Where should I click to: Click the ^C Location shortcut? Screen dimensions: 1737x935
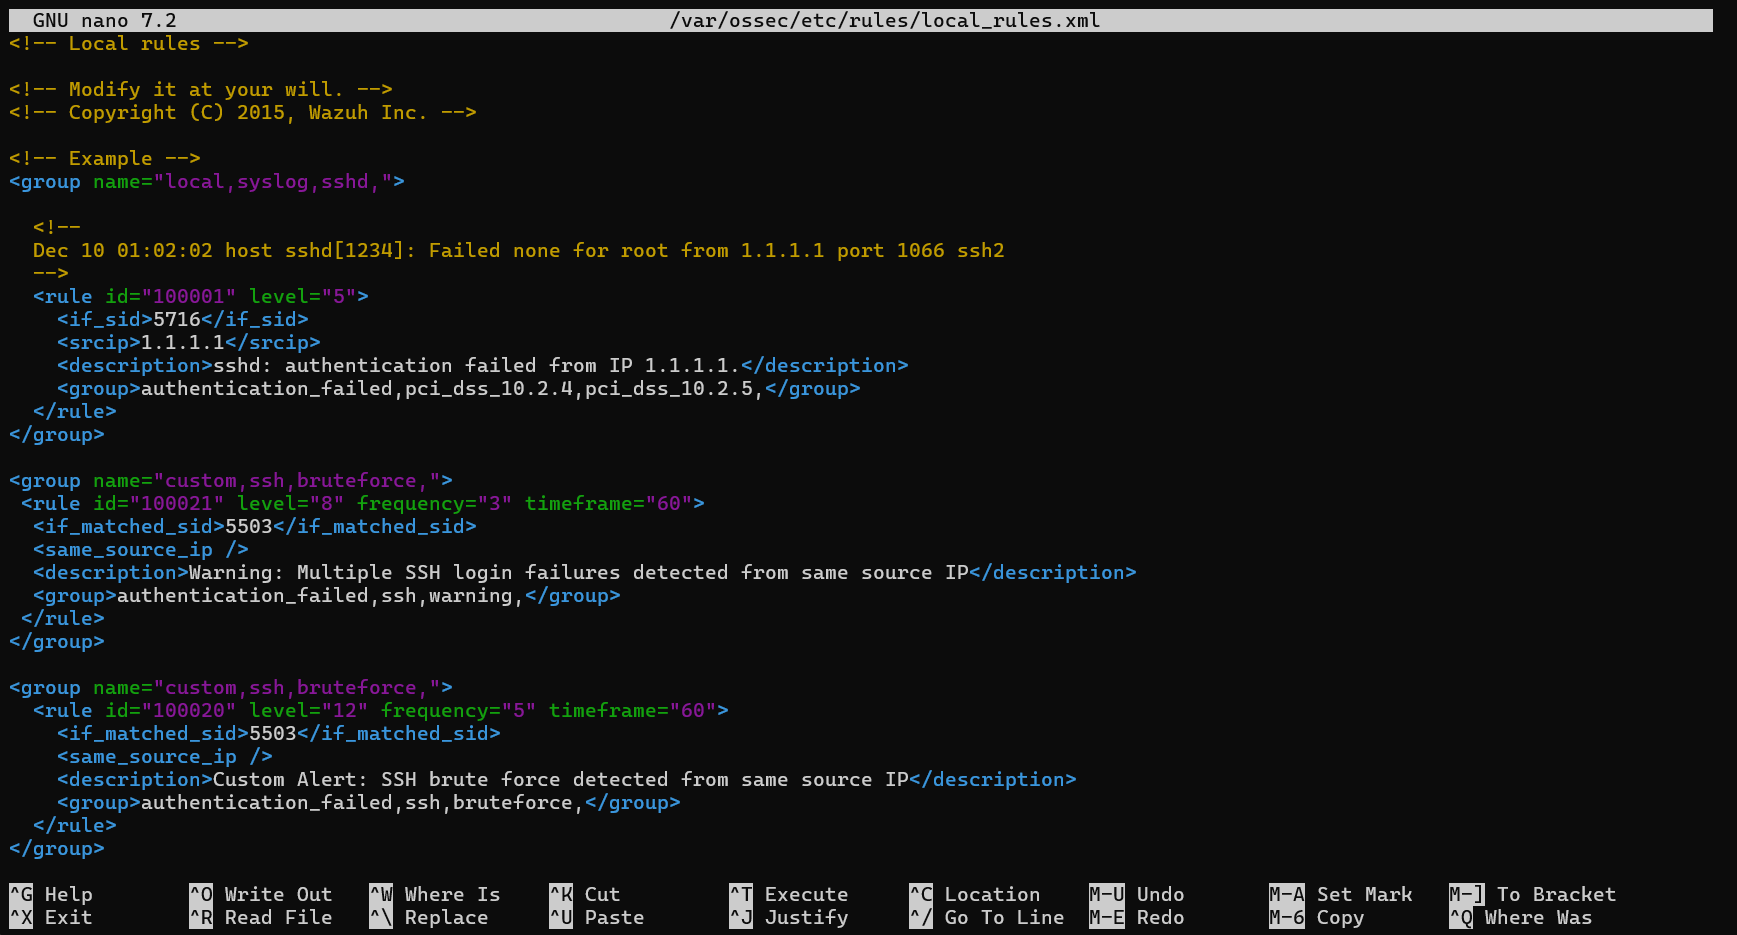[975, 894]
